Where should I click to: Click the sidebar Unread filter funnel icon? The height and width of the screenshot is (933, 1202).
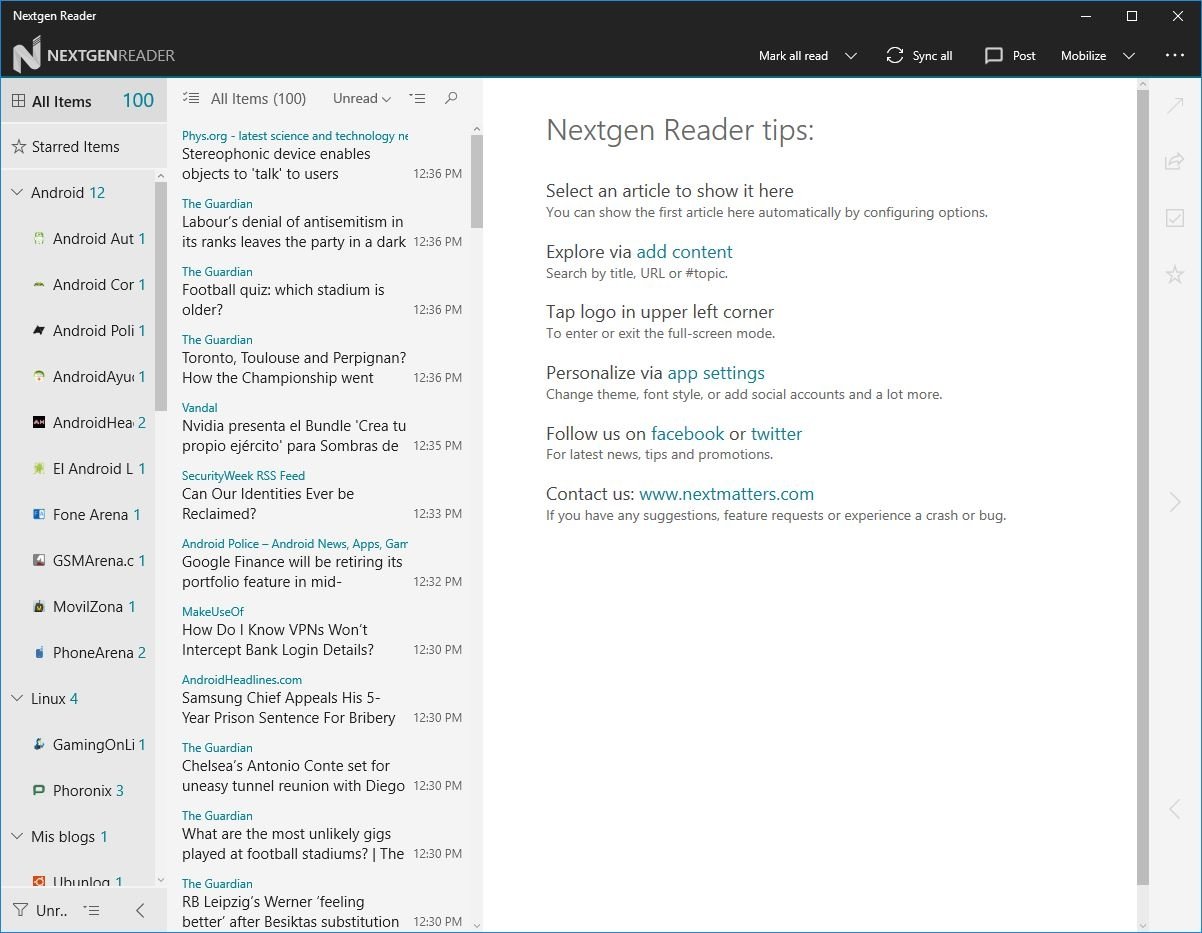click(x=20, y=910)
